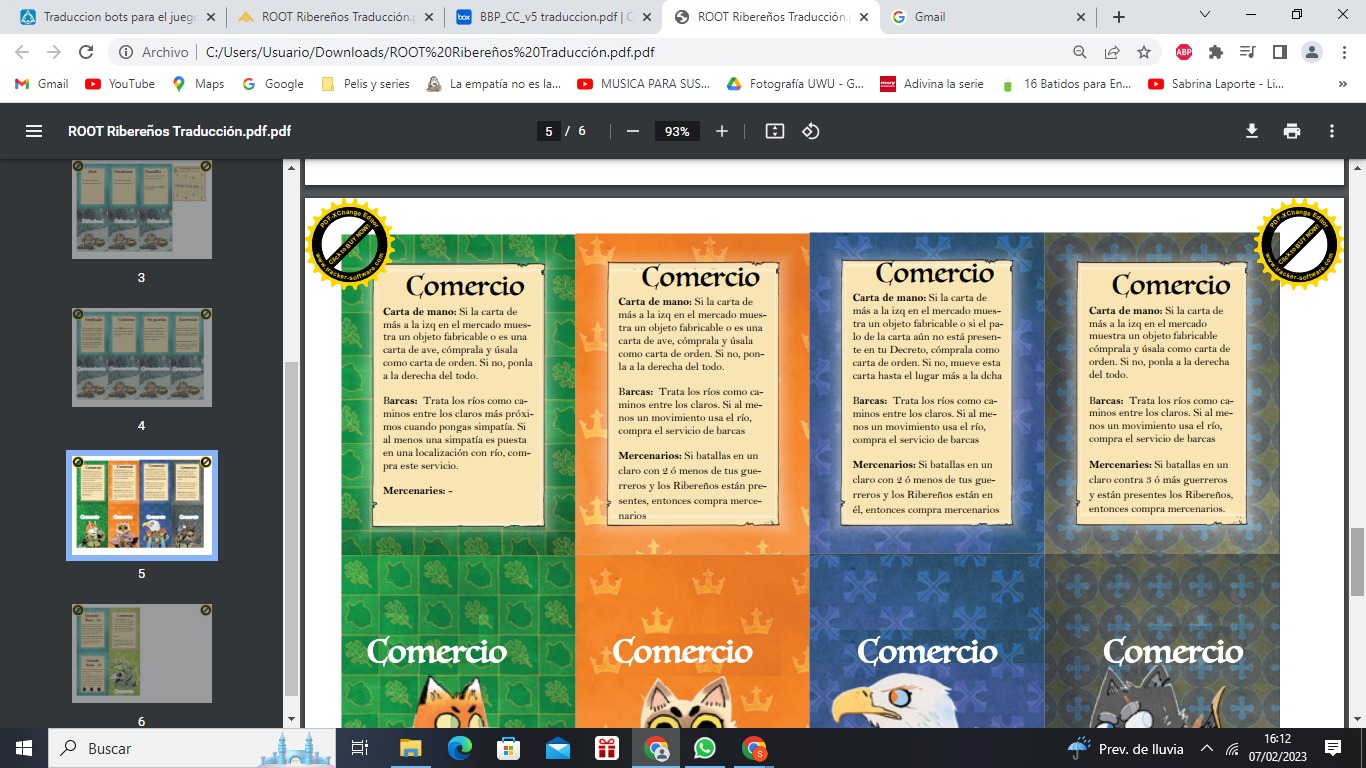Click the thumbnail sidebar scrollbar
Image resolution: width=1366 pixels, height=768 pixels.
292,528
